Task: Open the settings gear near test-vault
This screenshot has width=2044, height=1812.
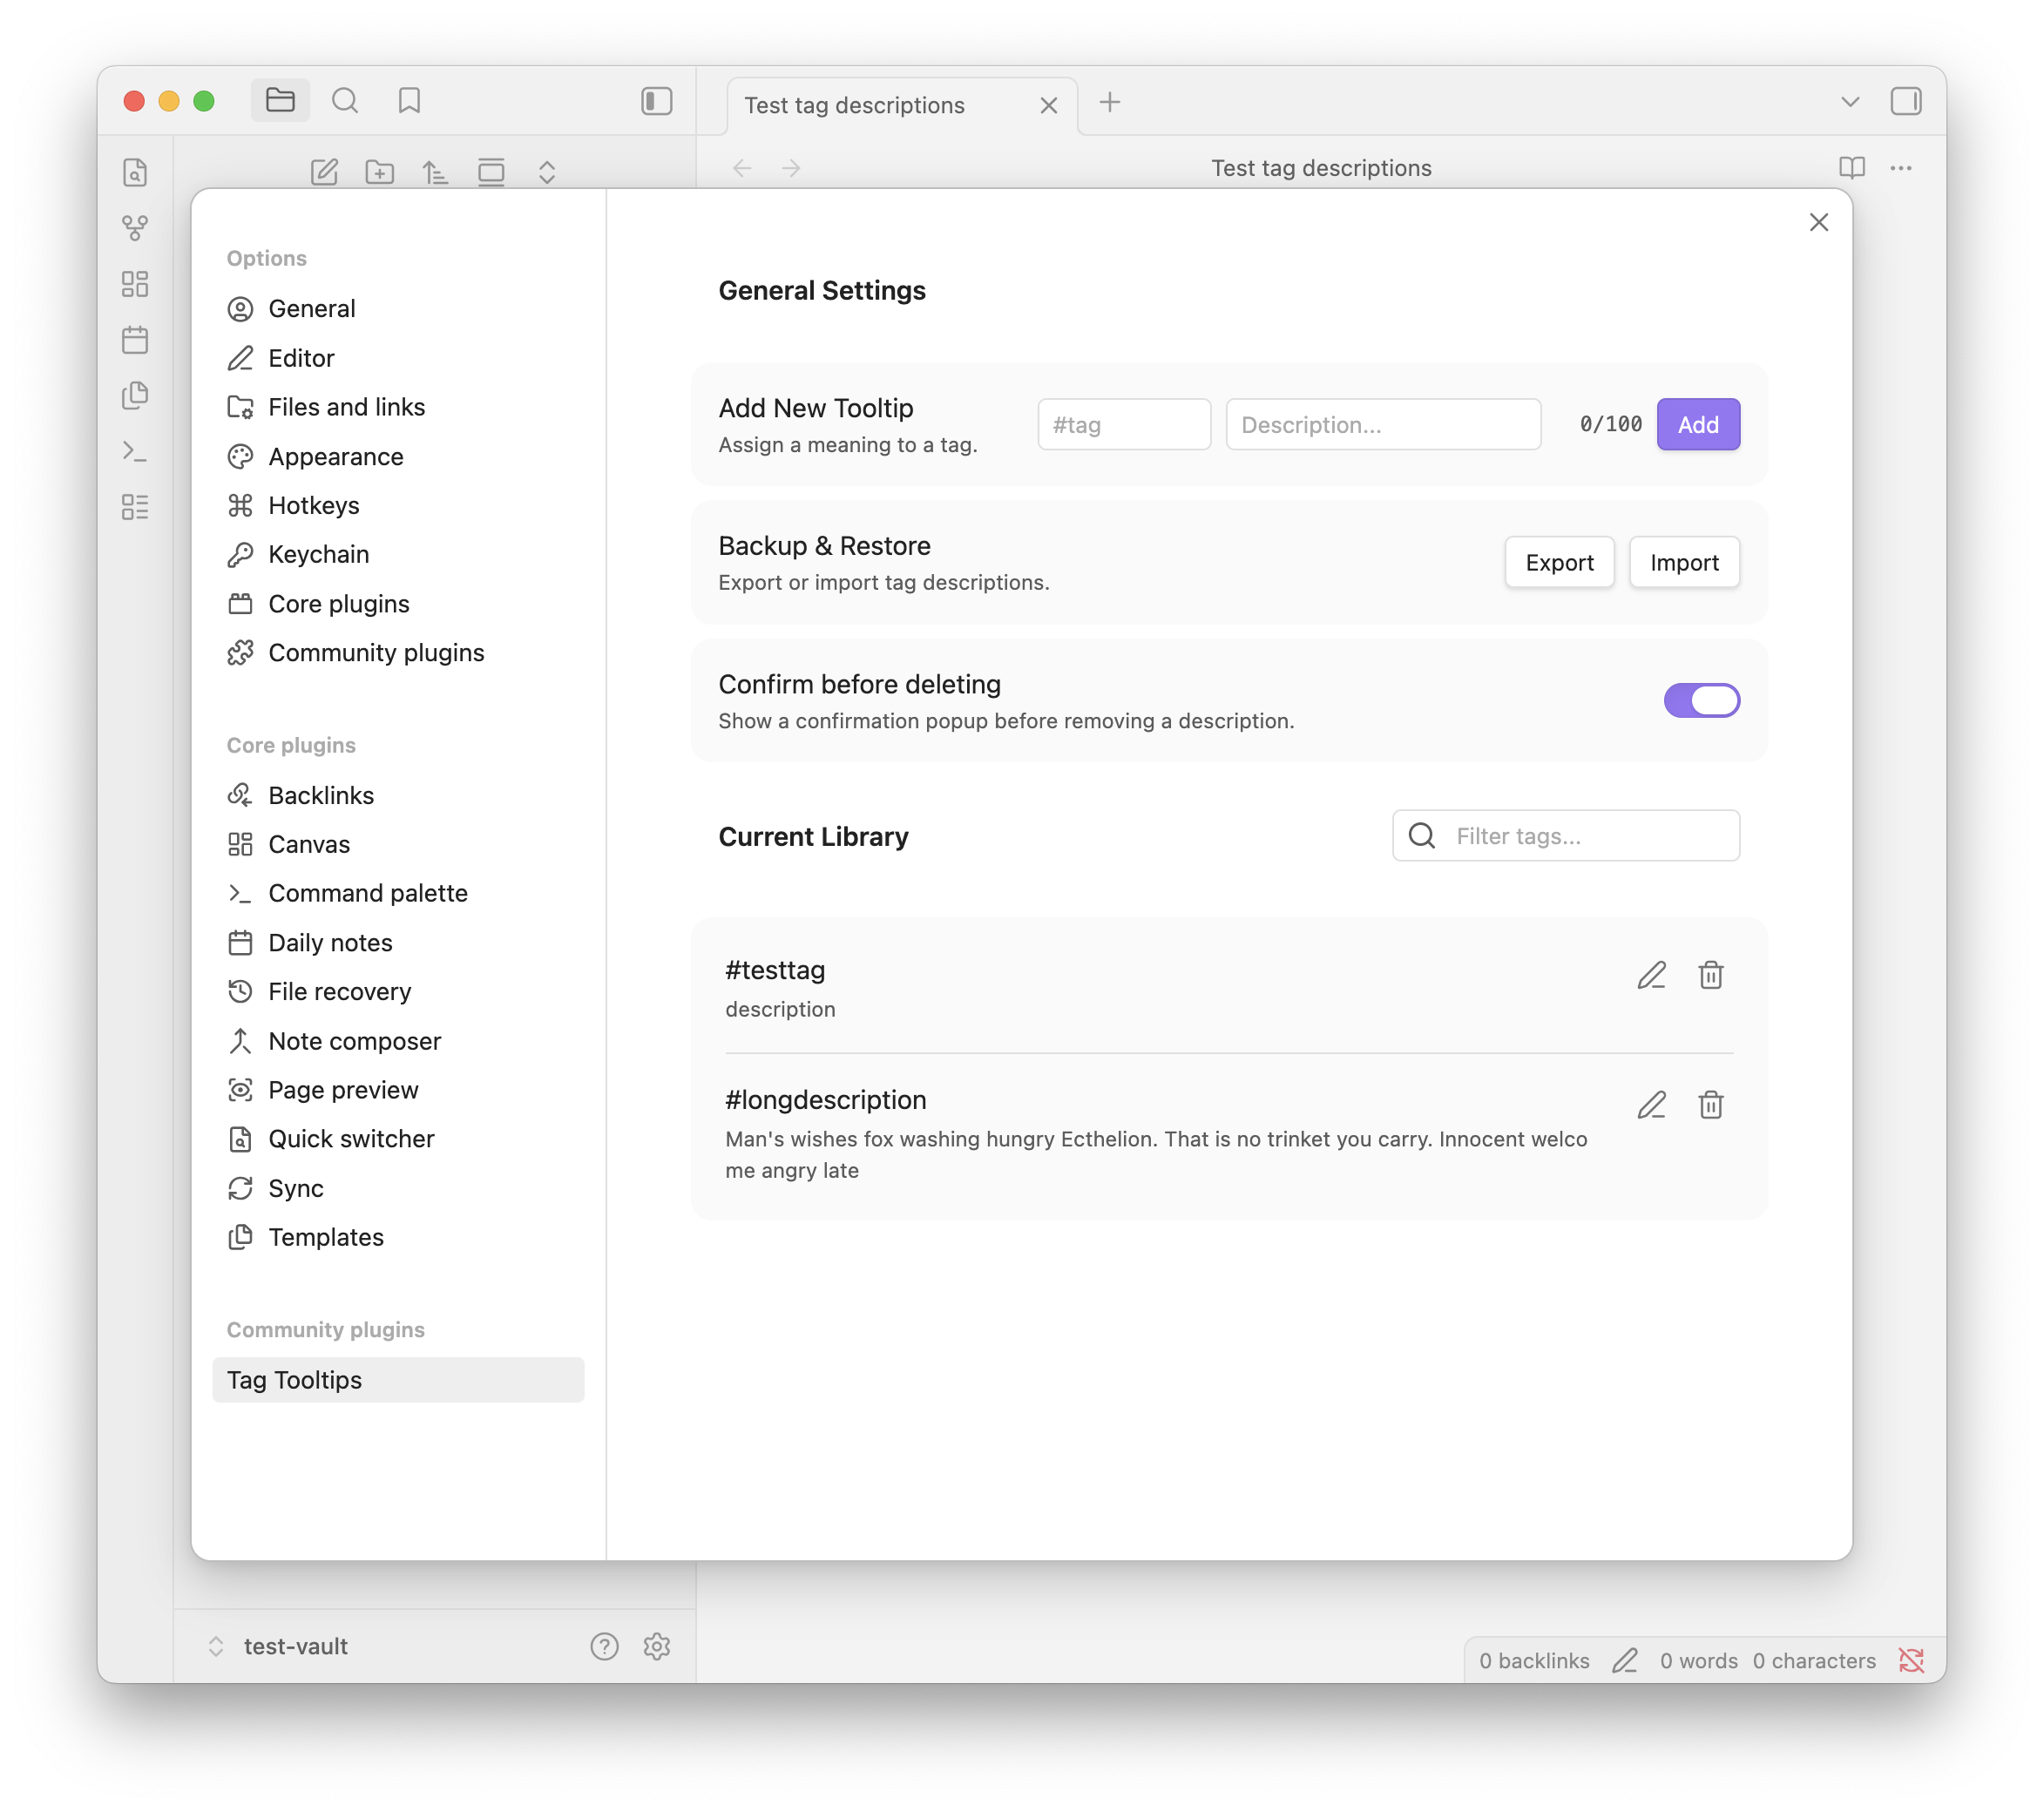Action: (x=656, y=1646)
